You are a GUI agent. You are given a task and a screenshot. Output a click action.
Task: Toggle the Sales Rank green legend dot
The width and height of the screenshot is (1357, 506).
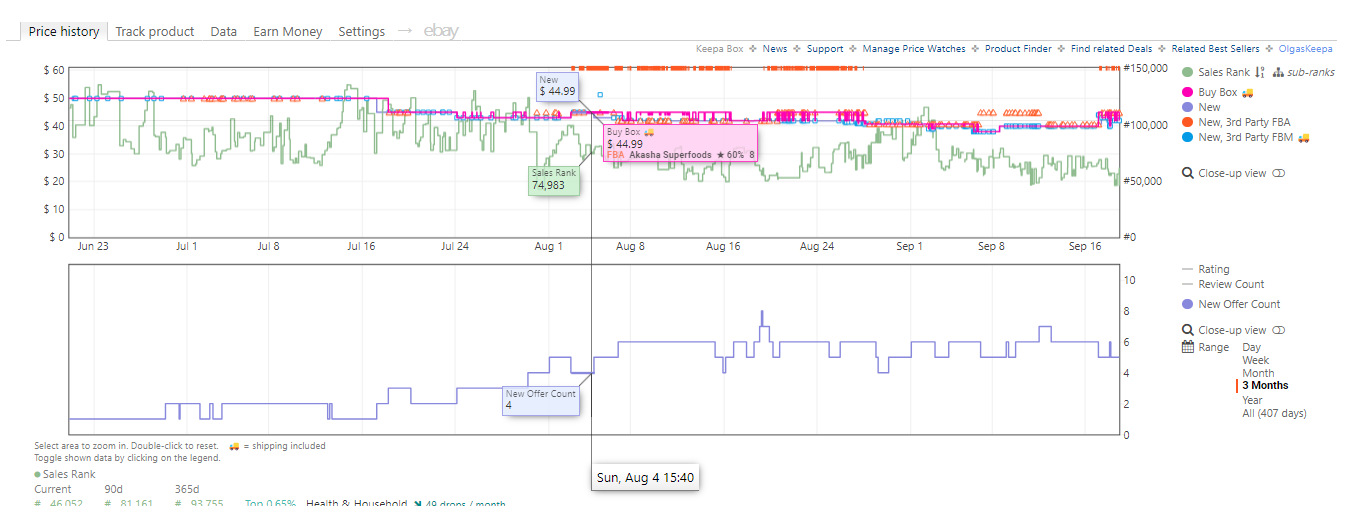[1187, 72]
